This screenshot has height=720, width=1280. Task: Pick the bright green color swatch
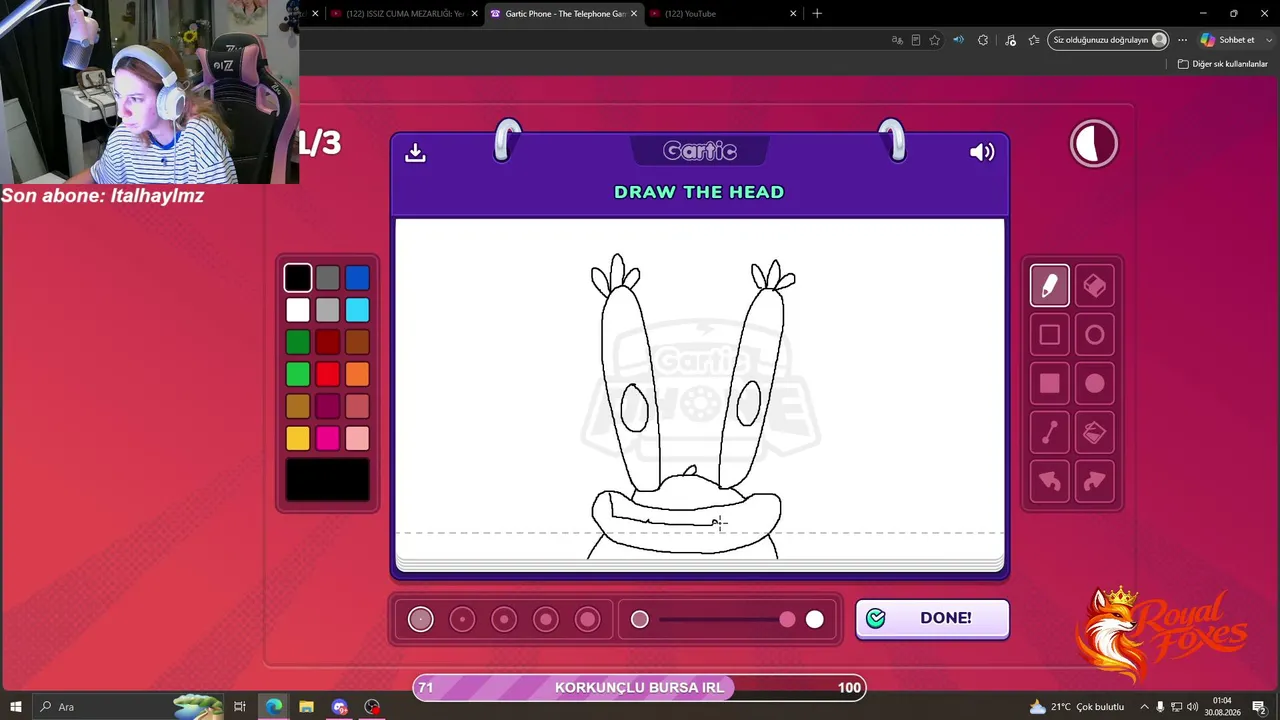click(298, 374)
